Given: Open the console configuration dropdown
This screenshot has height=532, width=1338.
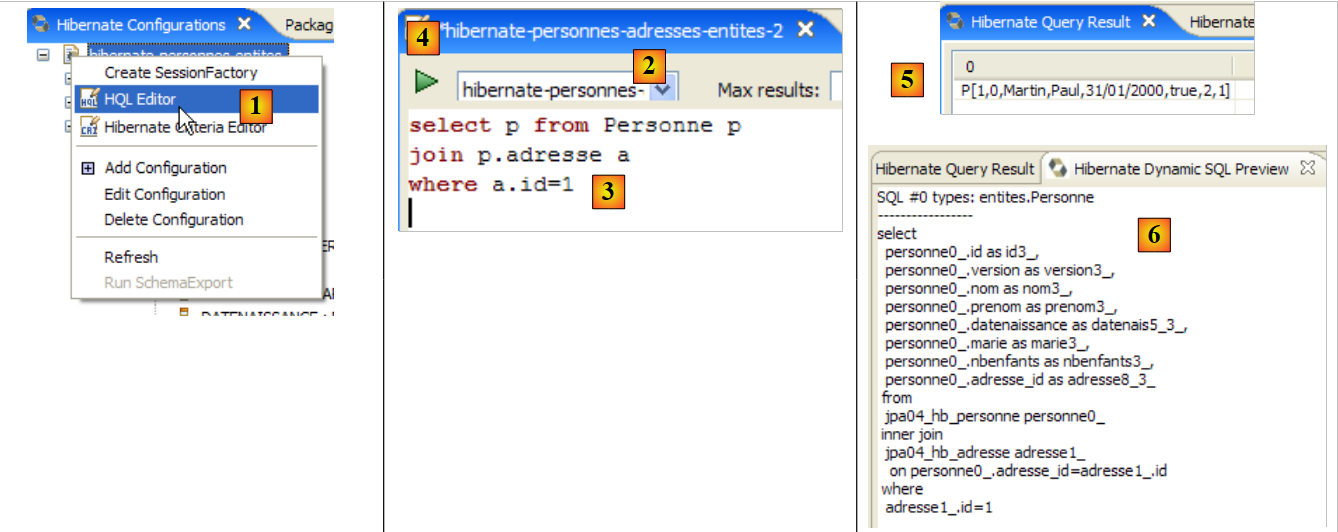Looking at the screenshot, I should click(x=663, y=90).
